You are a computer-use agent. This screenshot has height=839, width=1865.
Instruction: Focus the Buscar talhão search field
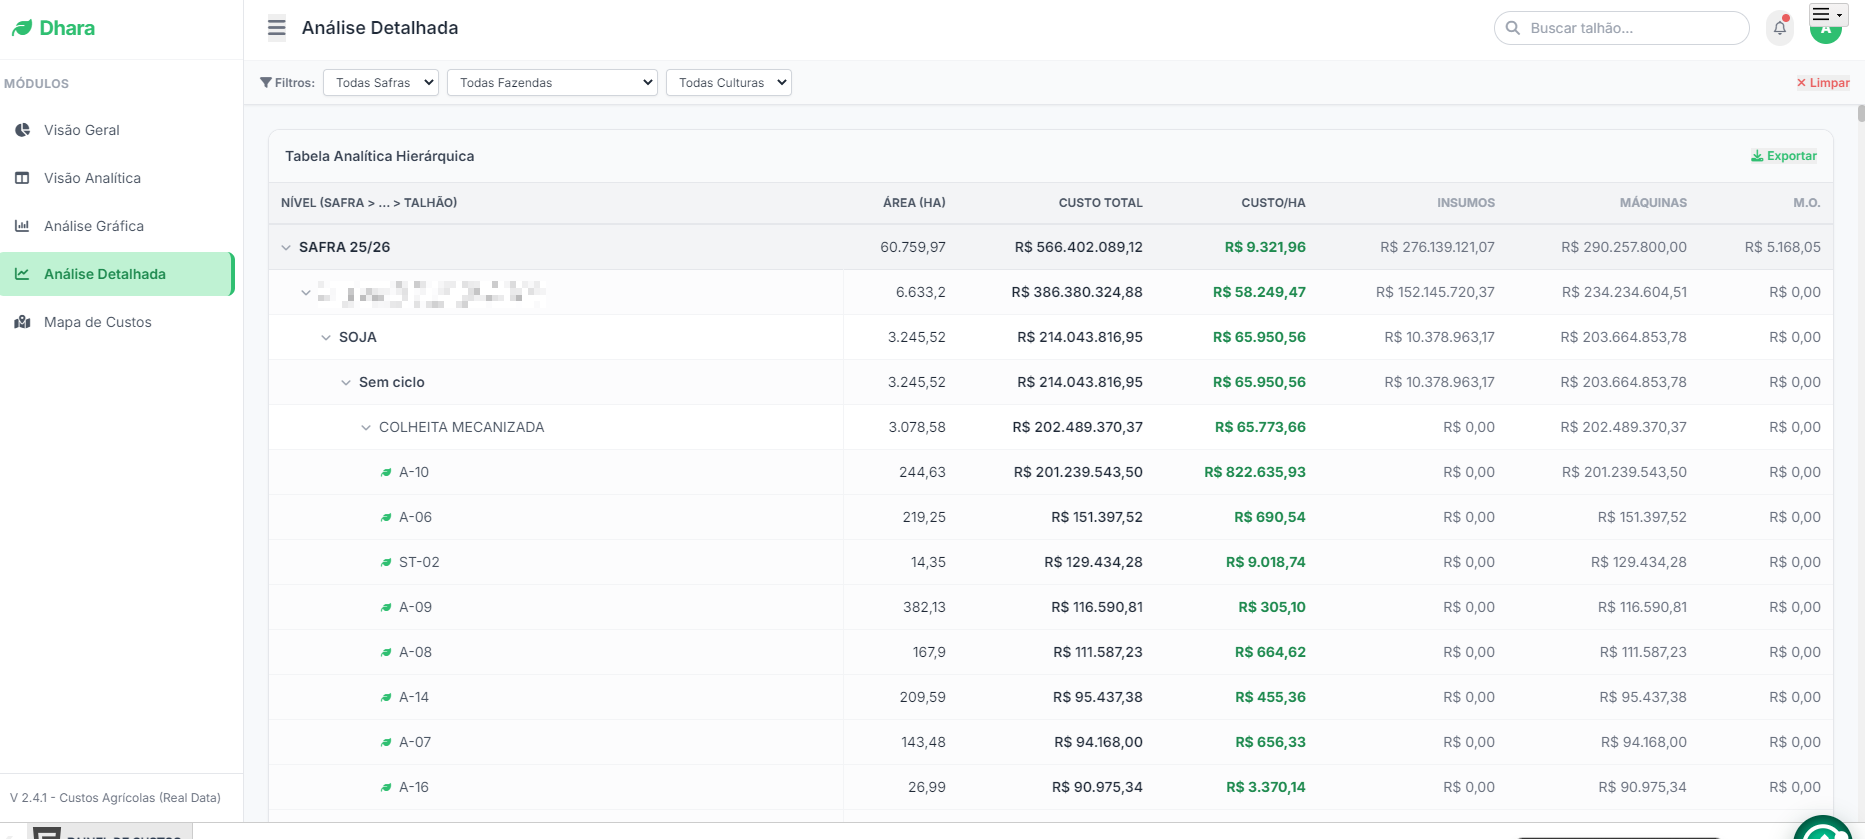[x=1621, y=28]
